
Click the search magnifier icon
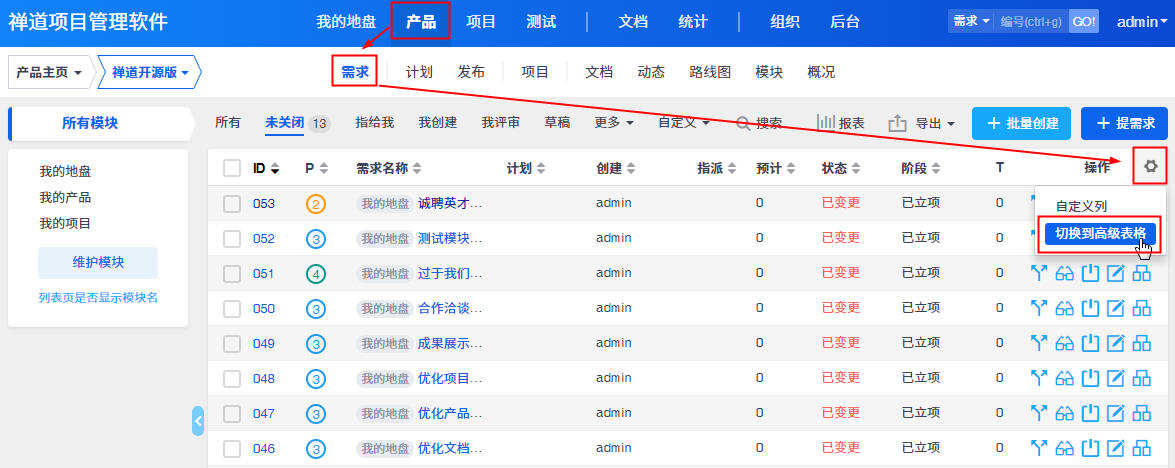pos(743,124)
